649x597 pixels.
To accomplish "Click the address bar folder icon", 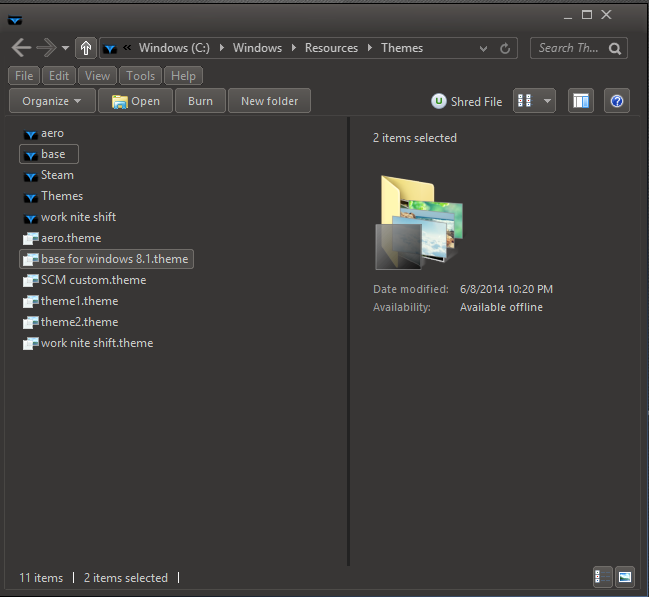I will point(110,49).
